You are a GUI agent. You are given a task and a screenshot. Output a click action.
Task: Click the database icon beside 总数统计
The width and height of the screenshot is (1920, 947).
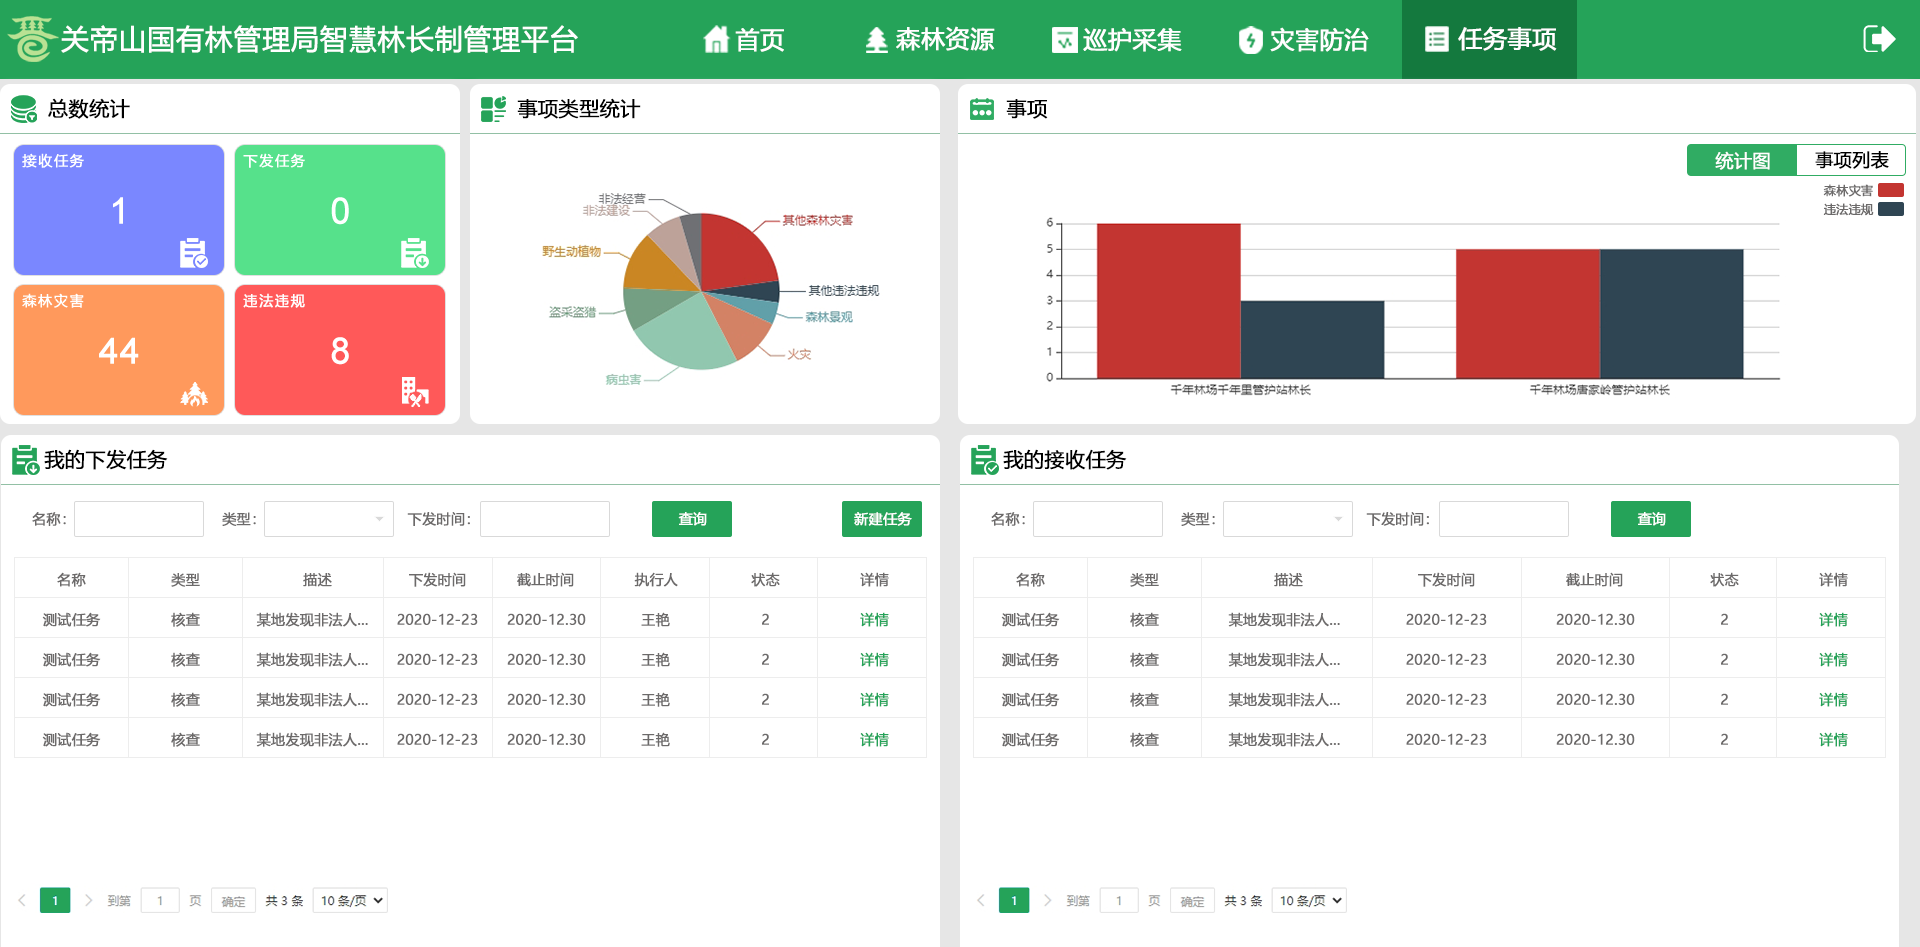point(24,109)
